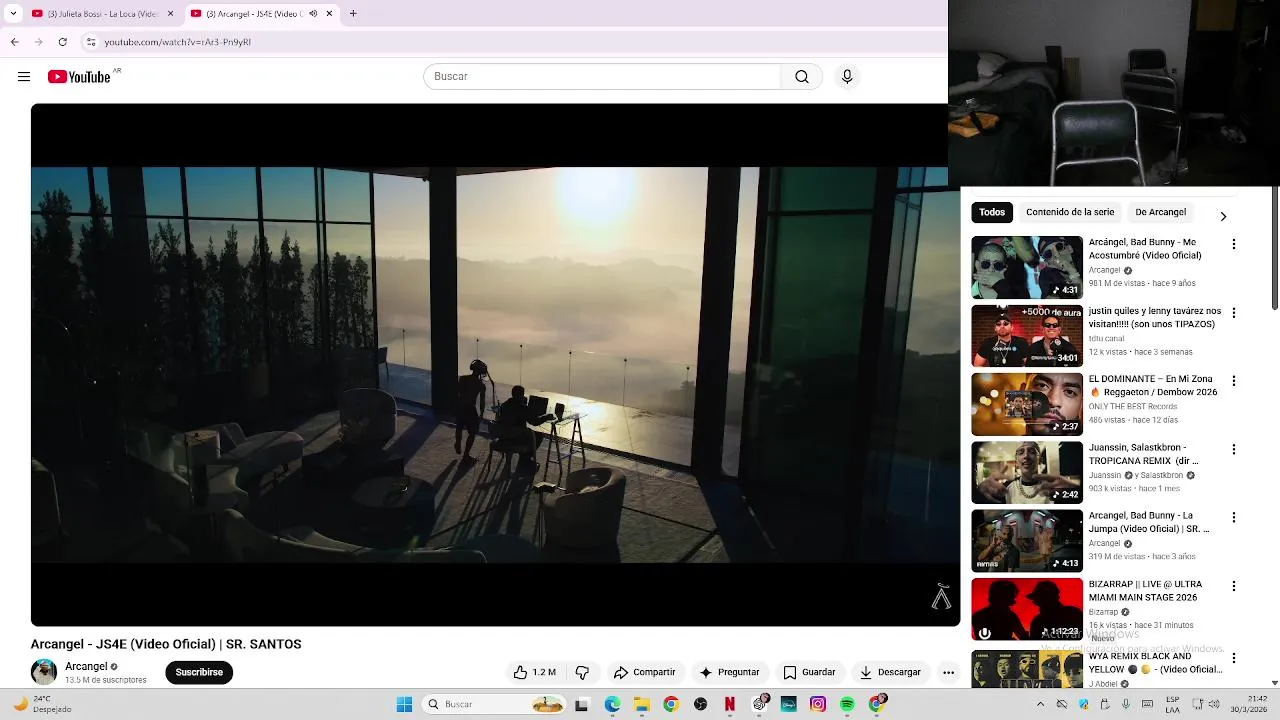Viewport: 1280px width, 720px height.
Task: Open Netflix from taskbar
Action: [x=729, y=704]
